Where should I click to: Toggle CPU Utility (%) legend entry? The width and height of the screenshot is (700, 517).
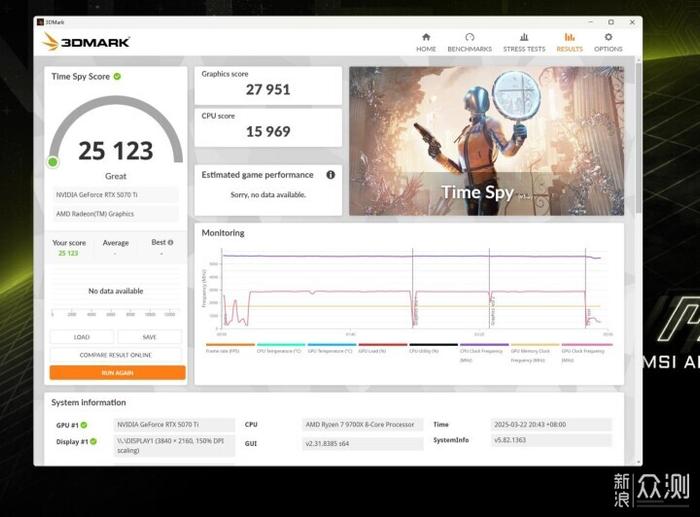(x=433, y=349)
